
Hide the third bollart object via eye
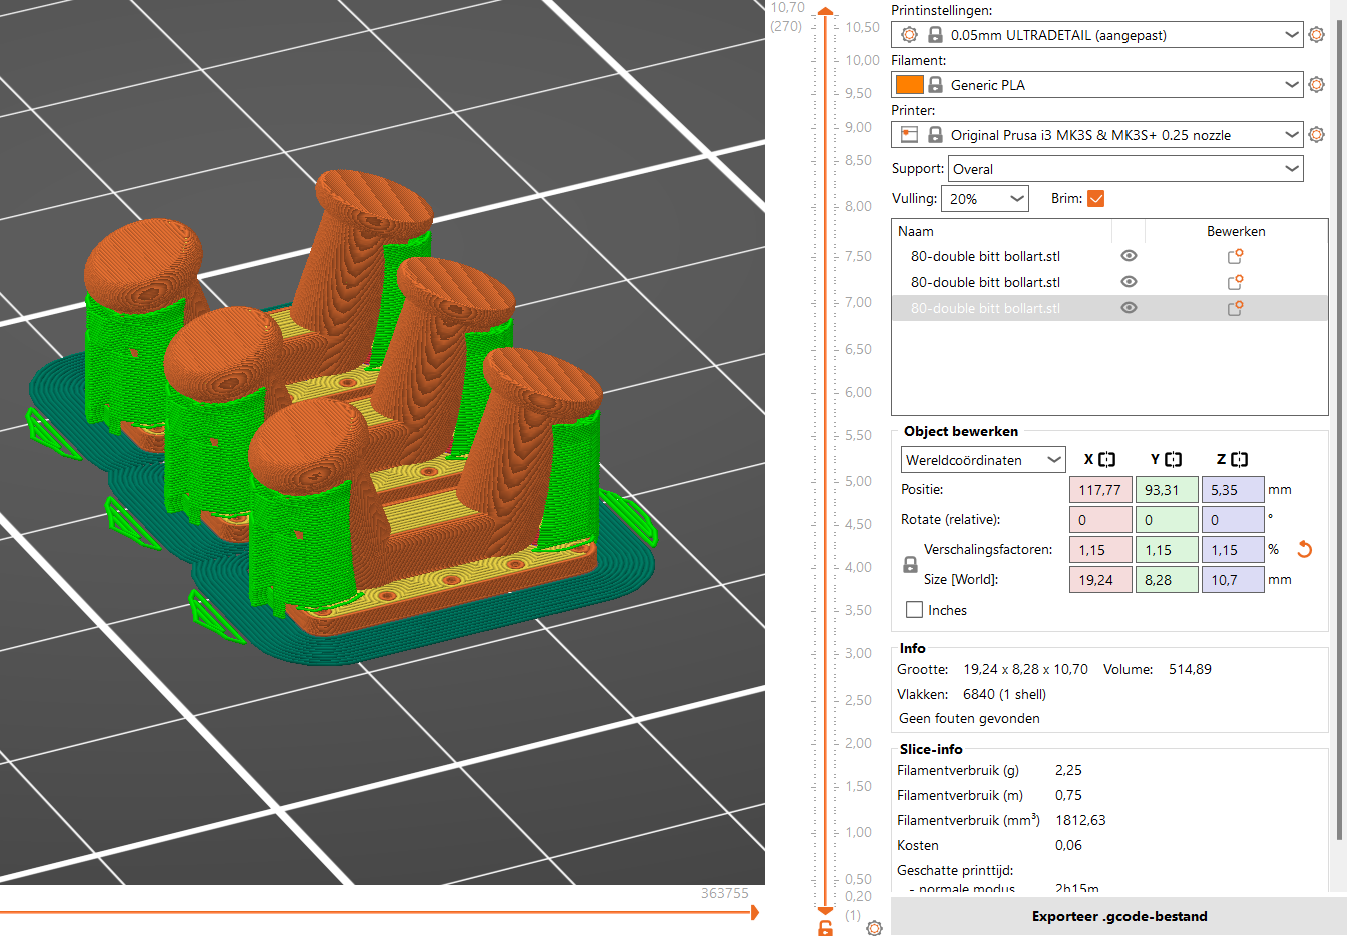(1129, 308)
